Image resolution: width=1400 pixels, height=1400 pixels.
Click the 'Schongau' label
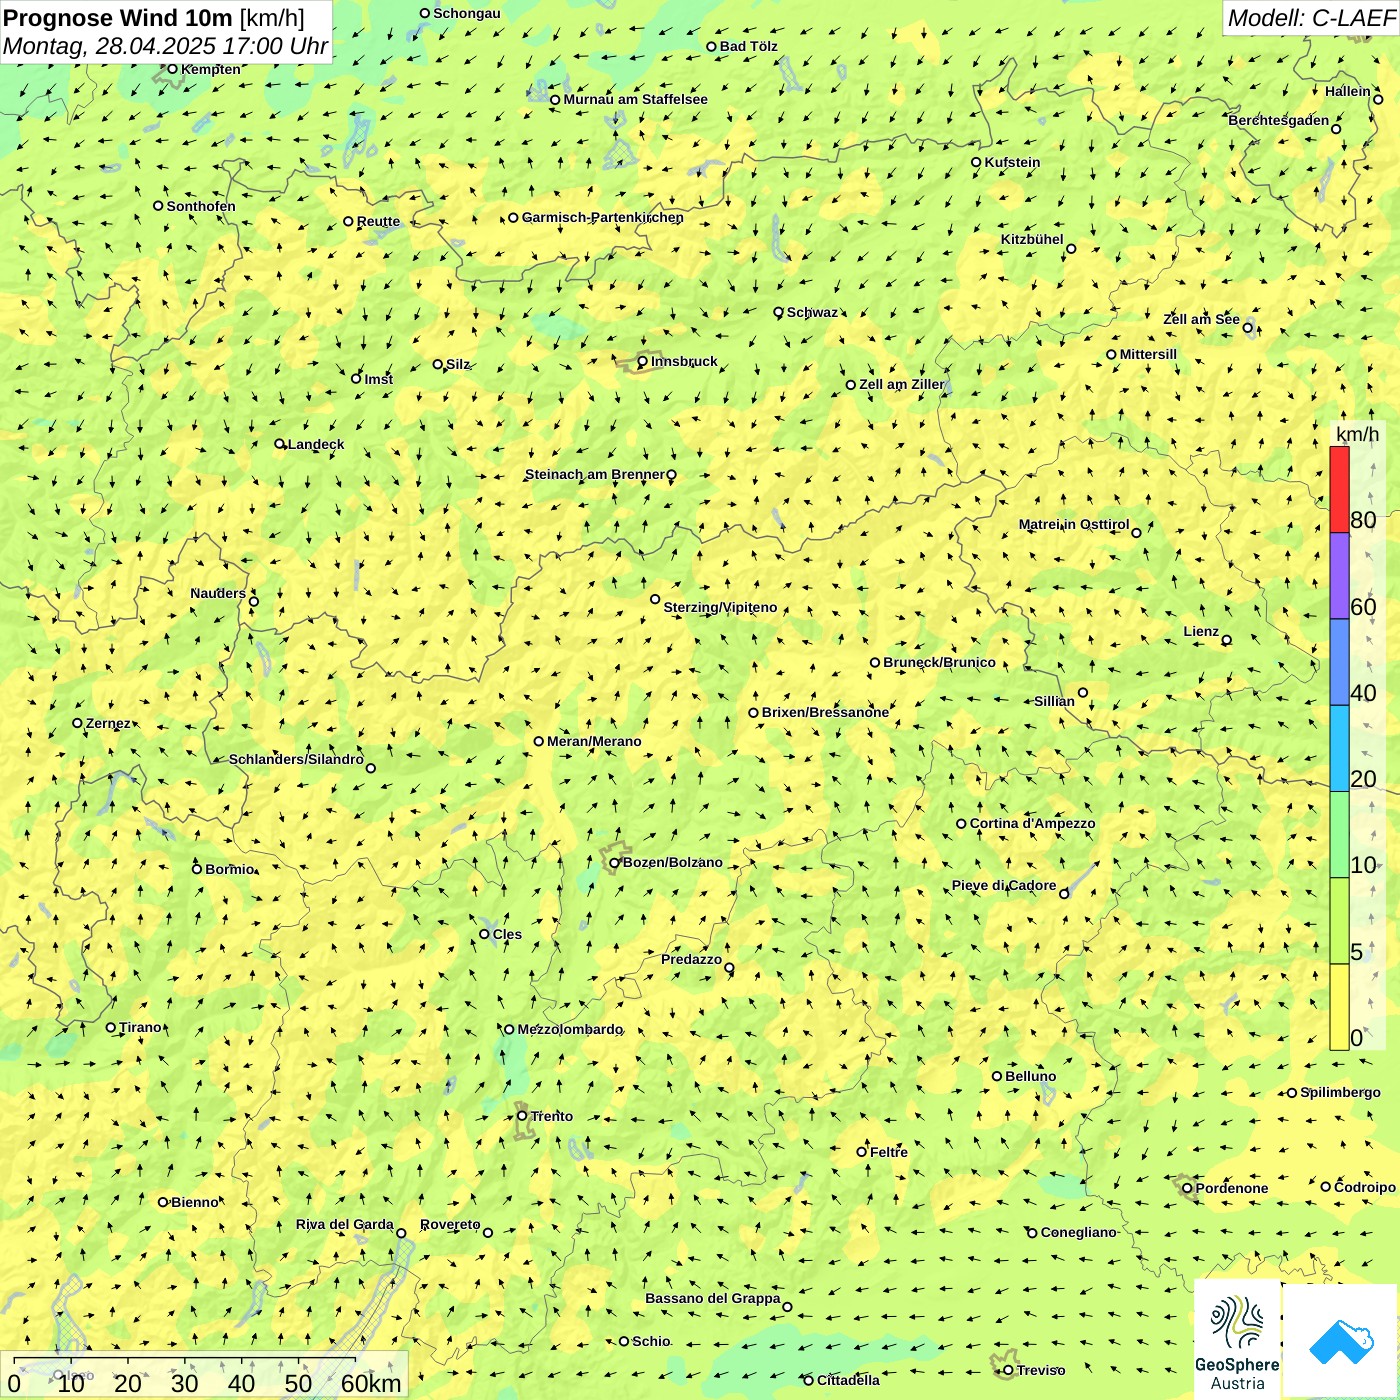pyautogui.click(x=467, y=13)
